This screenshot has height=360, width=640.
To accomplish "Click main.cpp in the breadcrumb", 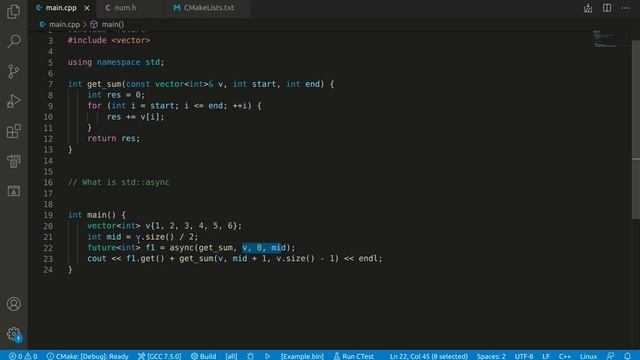I will [64, 24].
